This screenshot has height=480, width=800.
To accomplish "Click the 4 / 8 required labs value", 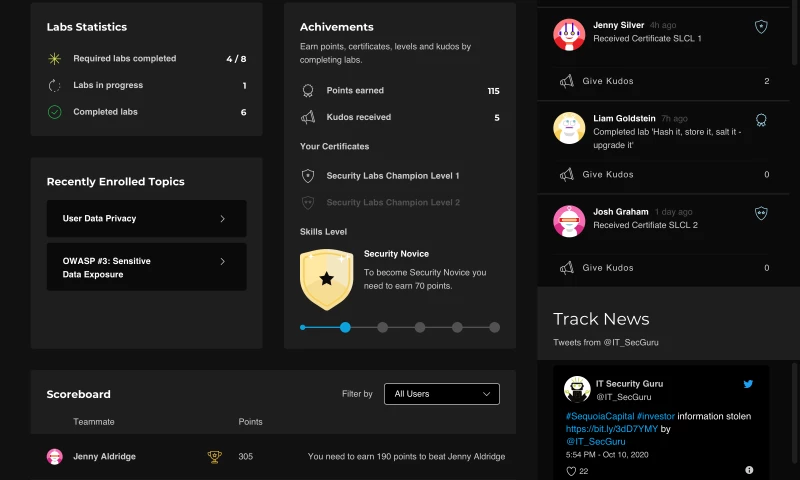I will [236, 59].
